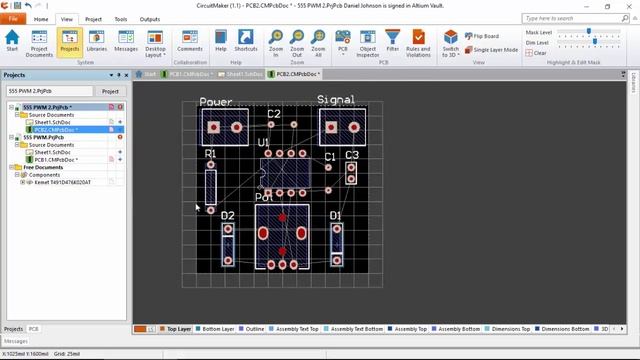Click Clear highlight mask button
The image size is (640, 360).
536,53
